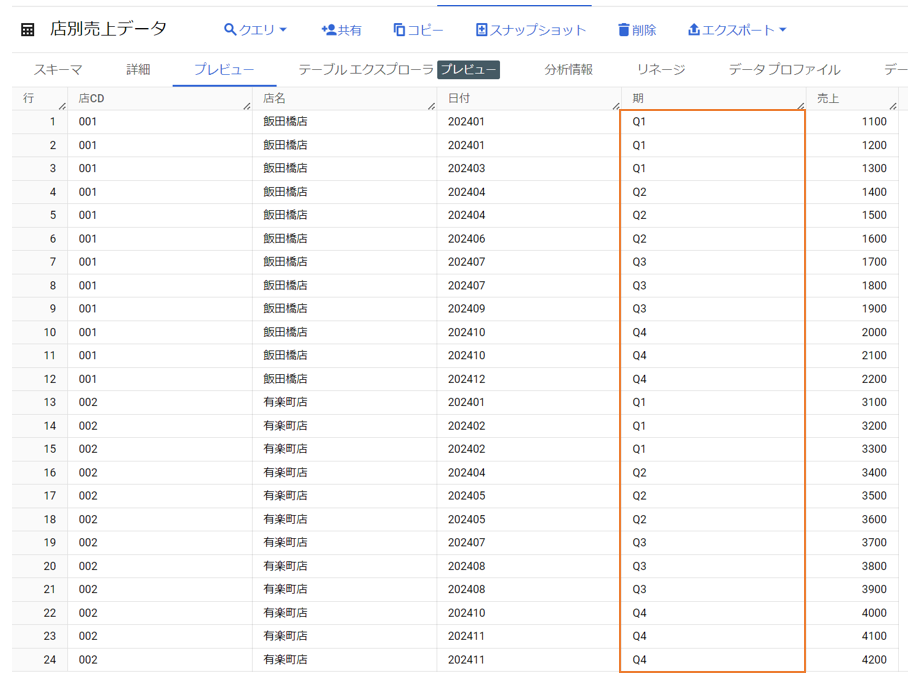Click sales value 2000 in row 10
914x681 pixels.
pyautogui.click(x=874, y=332)
